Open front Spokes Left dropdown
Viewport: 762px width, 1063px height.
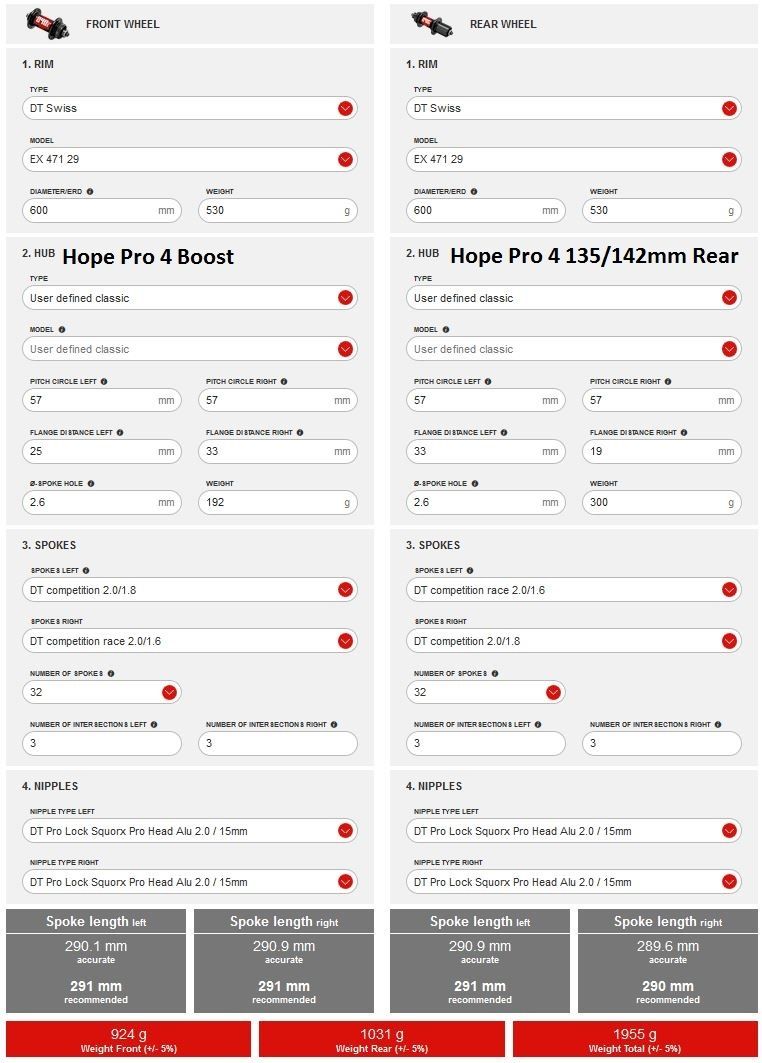(345, 590)
